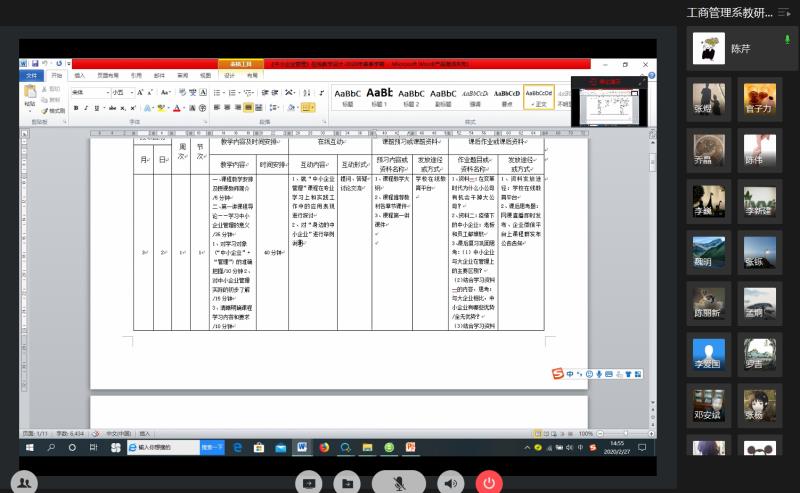Open the shared files folder button

(347, 482)
